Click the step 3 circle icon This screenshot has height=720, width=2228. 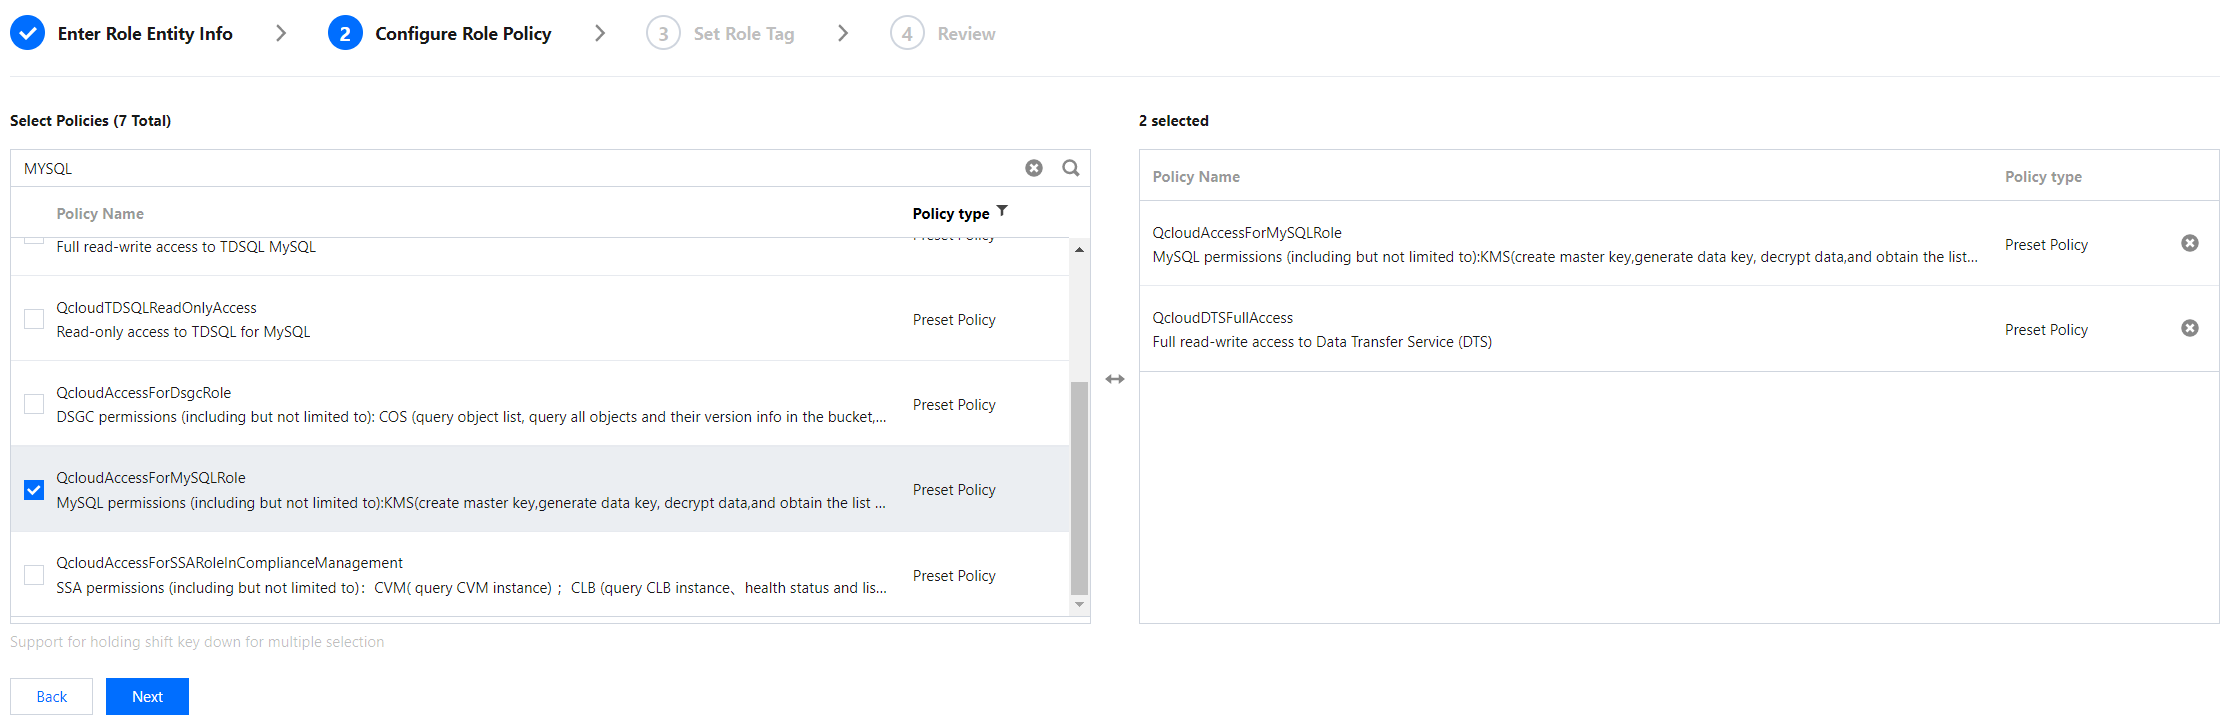663,33
